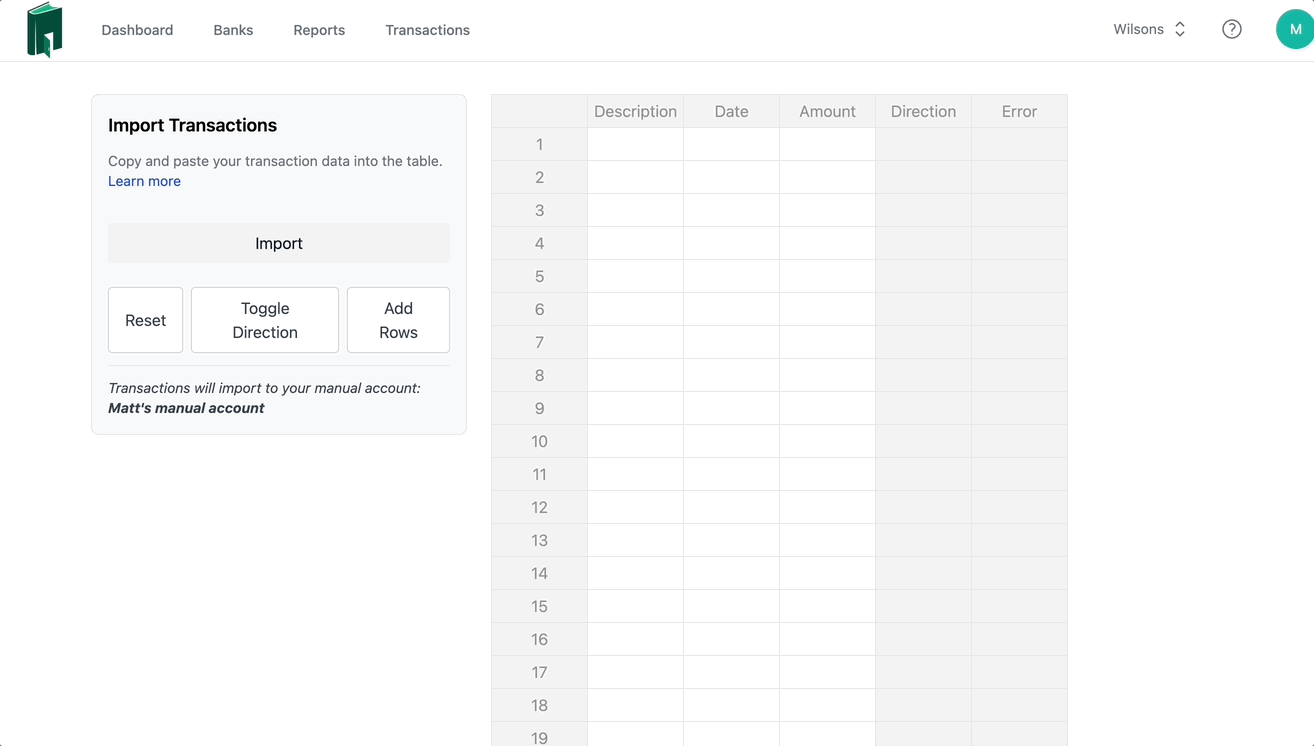Select the Description column header
The height and width of the screenshot is (746, 1314).
coord(635,111)
